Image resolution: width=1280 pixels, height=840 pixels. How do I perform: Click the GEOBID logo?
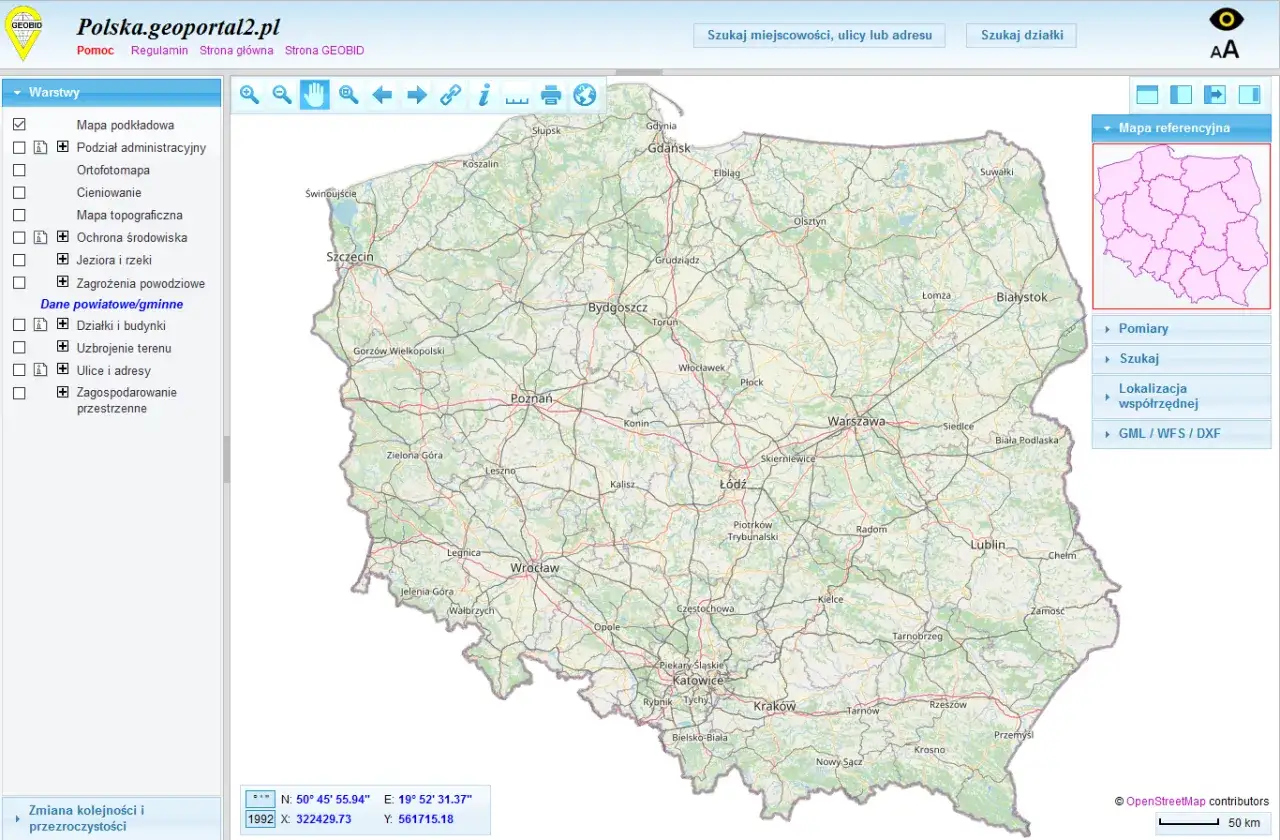[x=24, y=33]
